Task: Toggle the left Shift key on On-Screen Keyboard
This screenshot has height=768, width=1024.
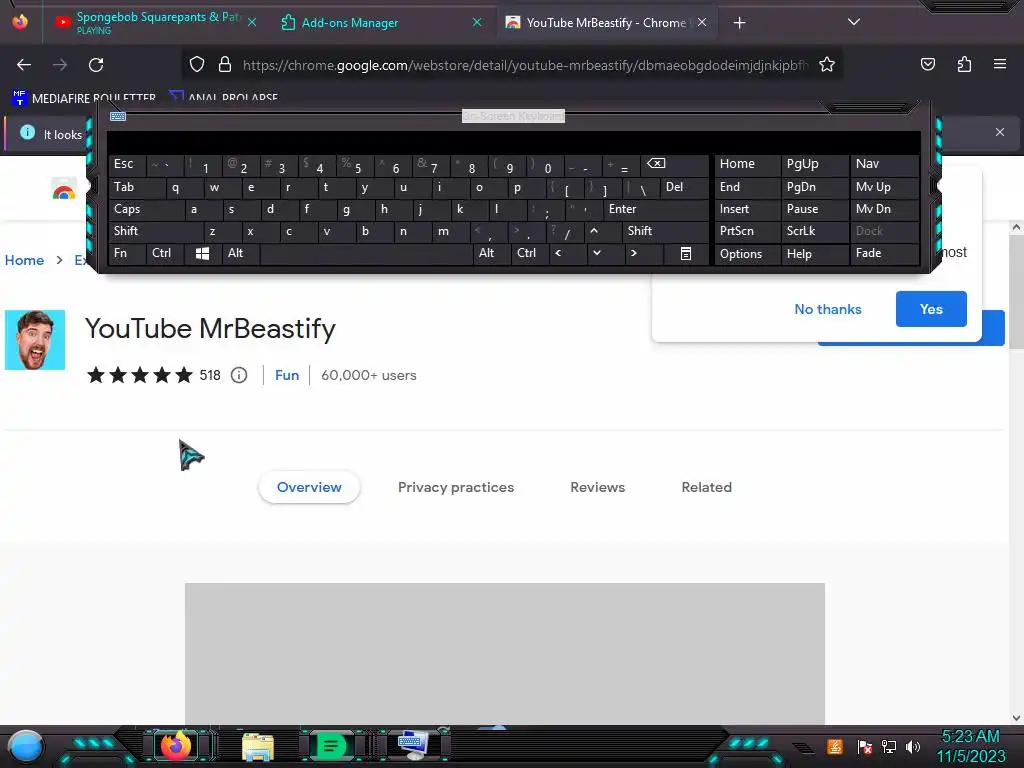Action: click(x=155, y=231)
